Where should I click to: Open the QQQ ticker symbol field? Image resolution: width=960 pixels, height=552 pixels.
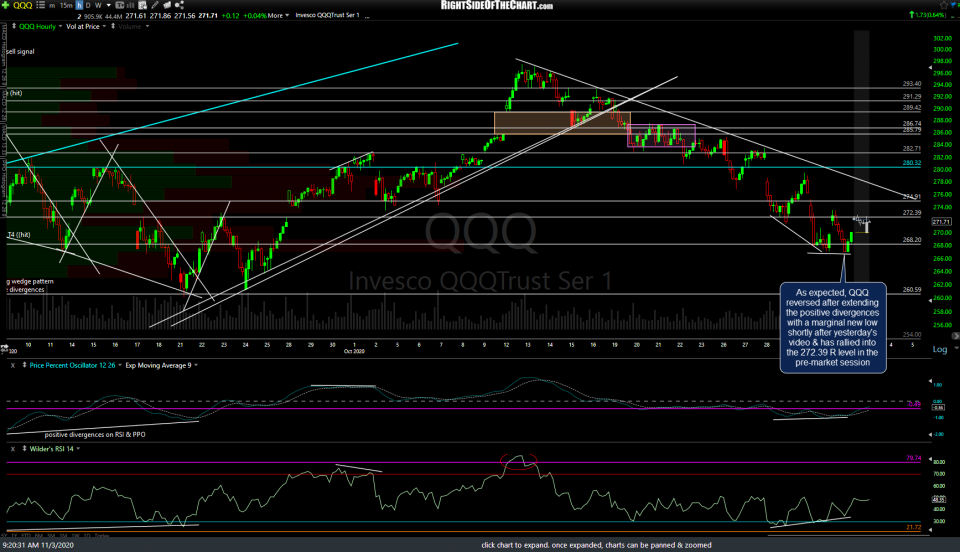pyautogui.click(x=23, y=6)
